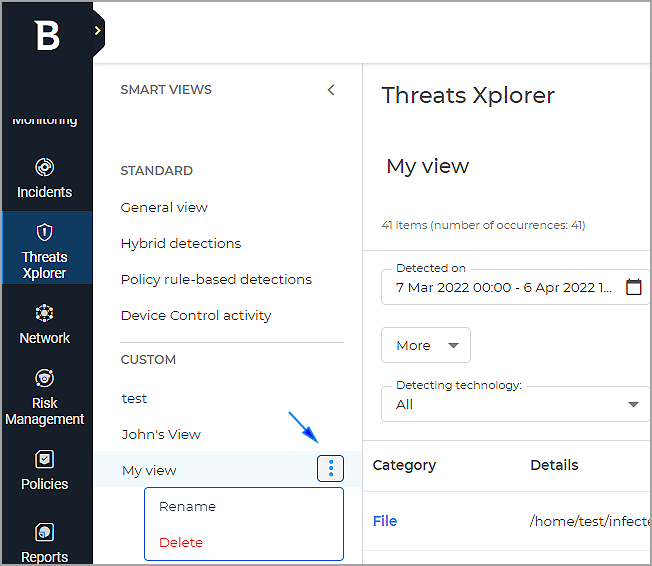Open the Reports section icon

tap(45, 532)
